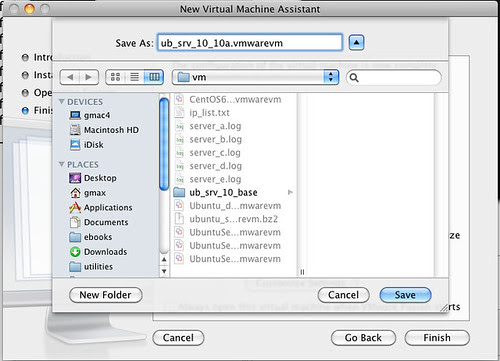Click the ub_srv_10_base folder icon
Screen dimensions: 500x361
click(x=179, y=192)
